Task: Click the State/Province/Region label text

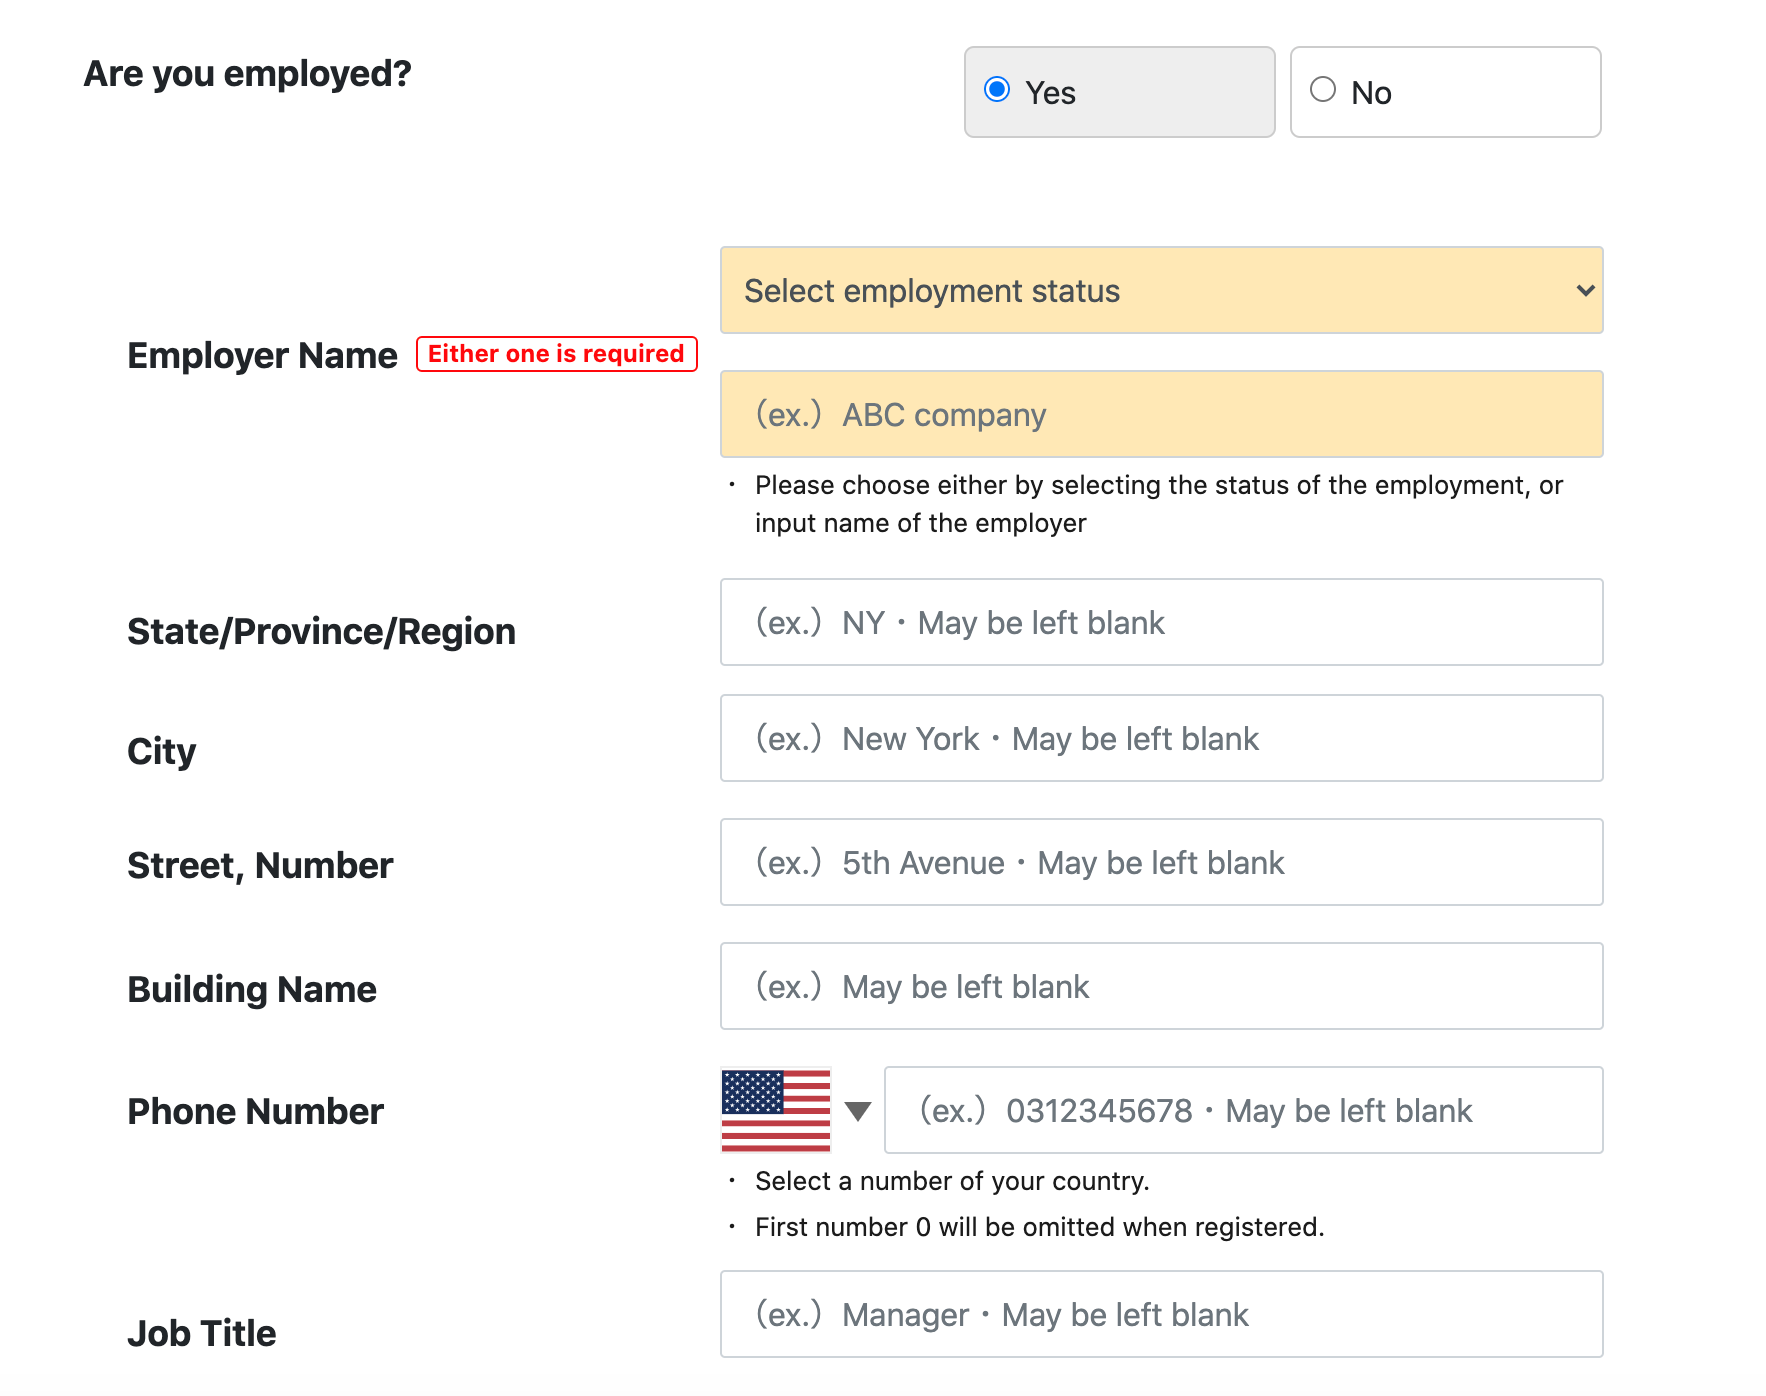Action: tap(321, 632)
